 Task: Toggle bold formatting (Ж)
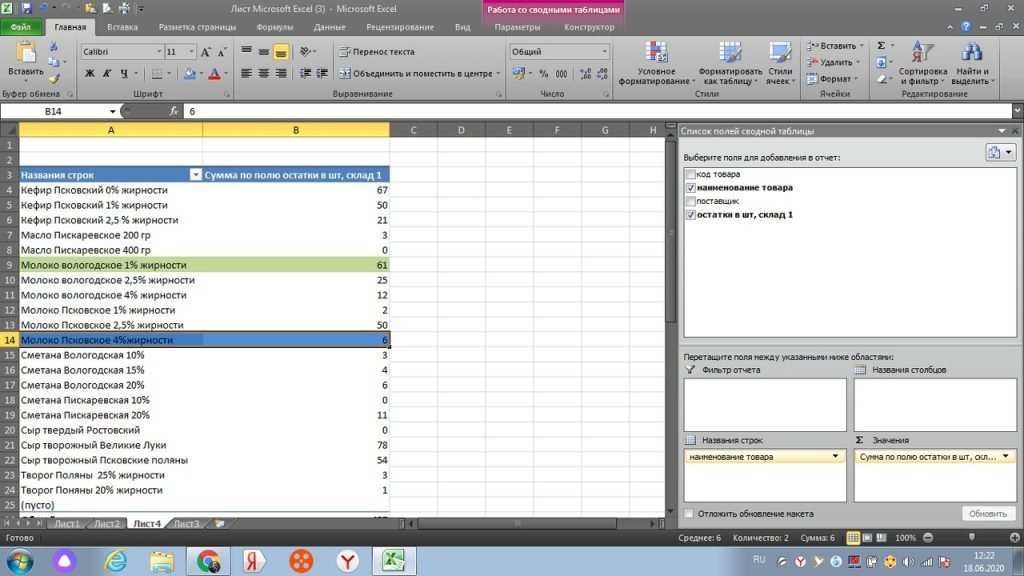[x=89, y=74]
